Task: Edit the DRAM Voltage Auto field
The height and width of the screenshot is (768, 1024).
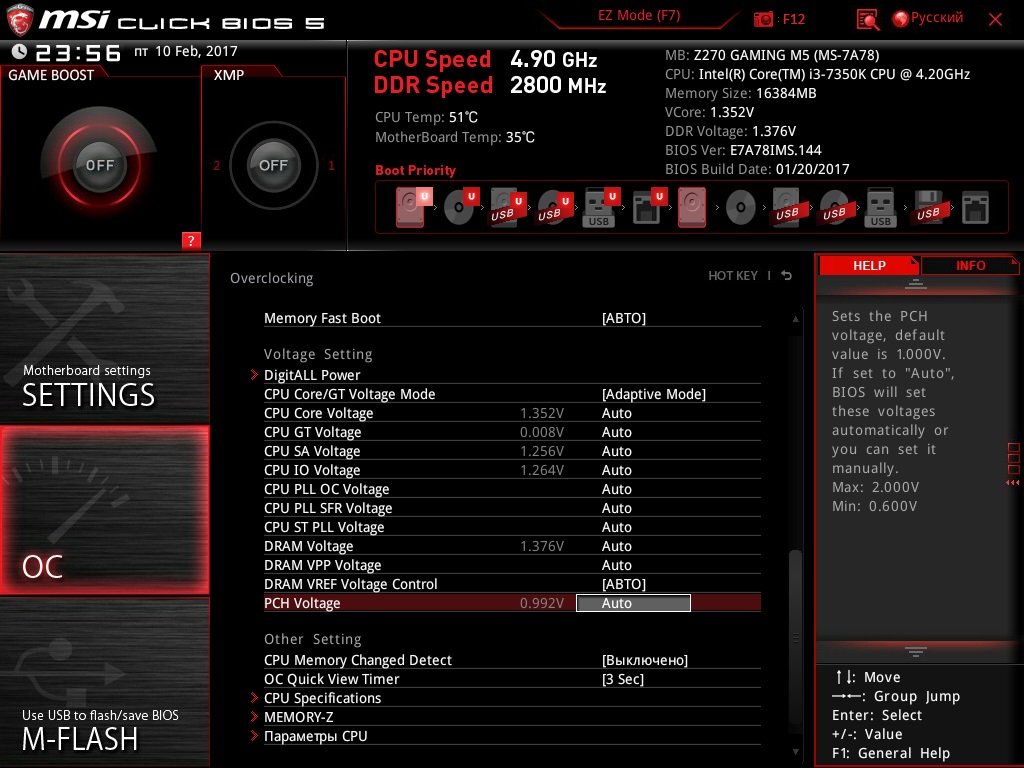Action: tap(616, 546)
